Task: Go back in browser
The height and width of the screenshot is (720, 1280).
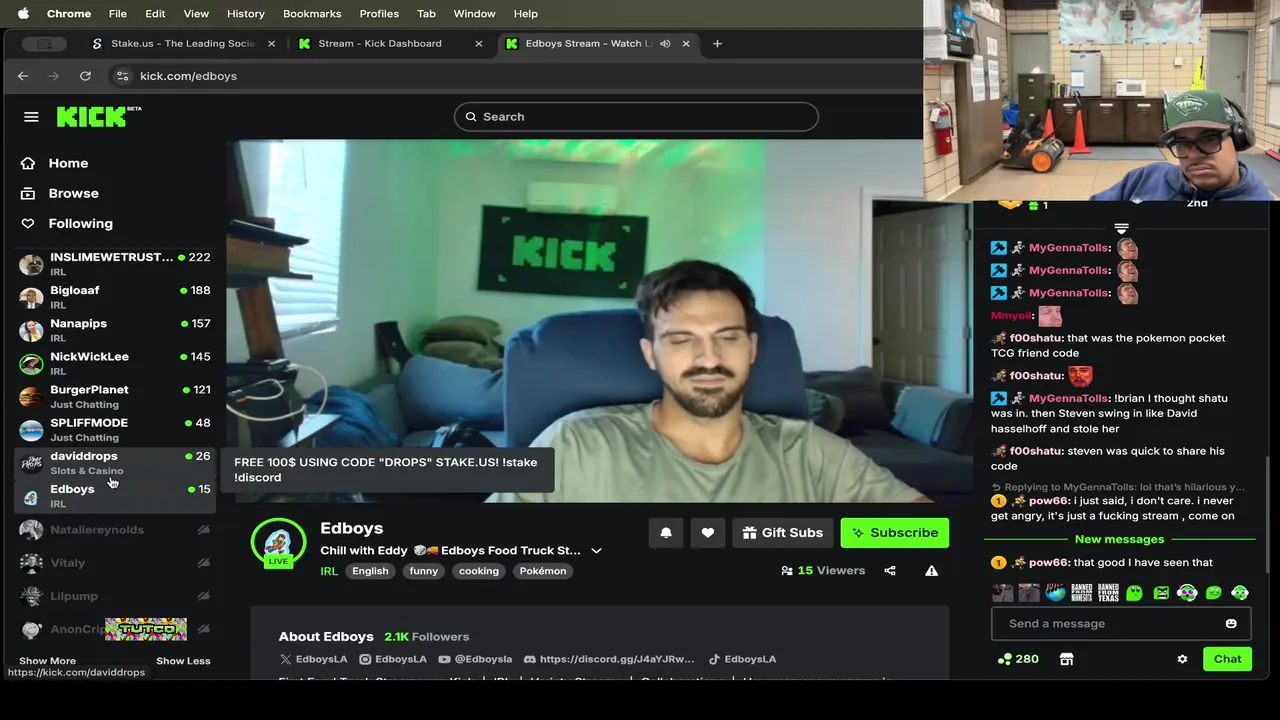Action: (23, 76)
